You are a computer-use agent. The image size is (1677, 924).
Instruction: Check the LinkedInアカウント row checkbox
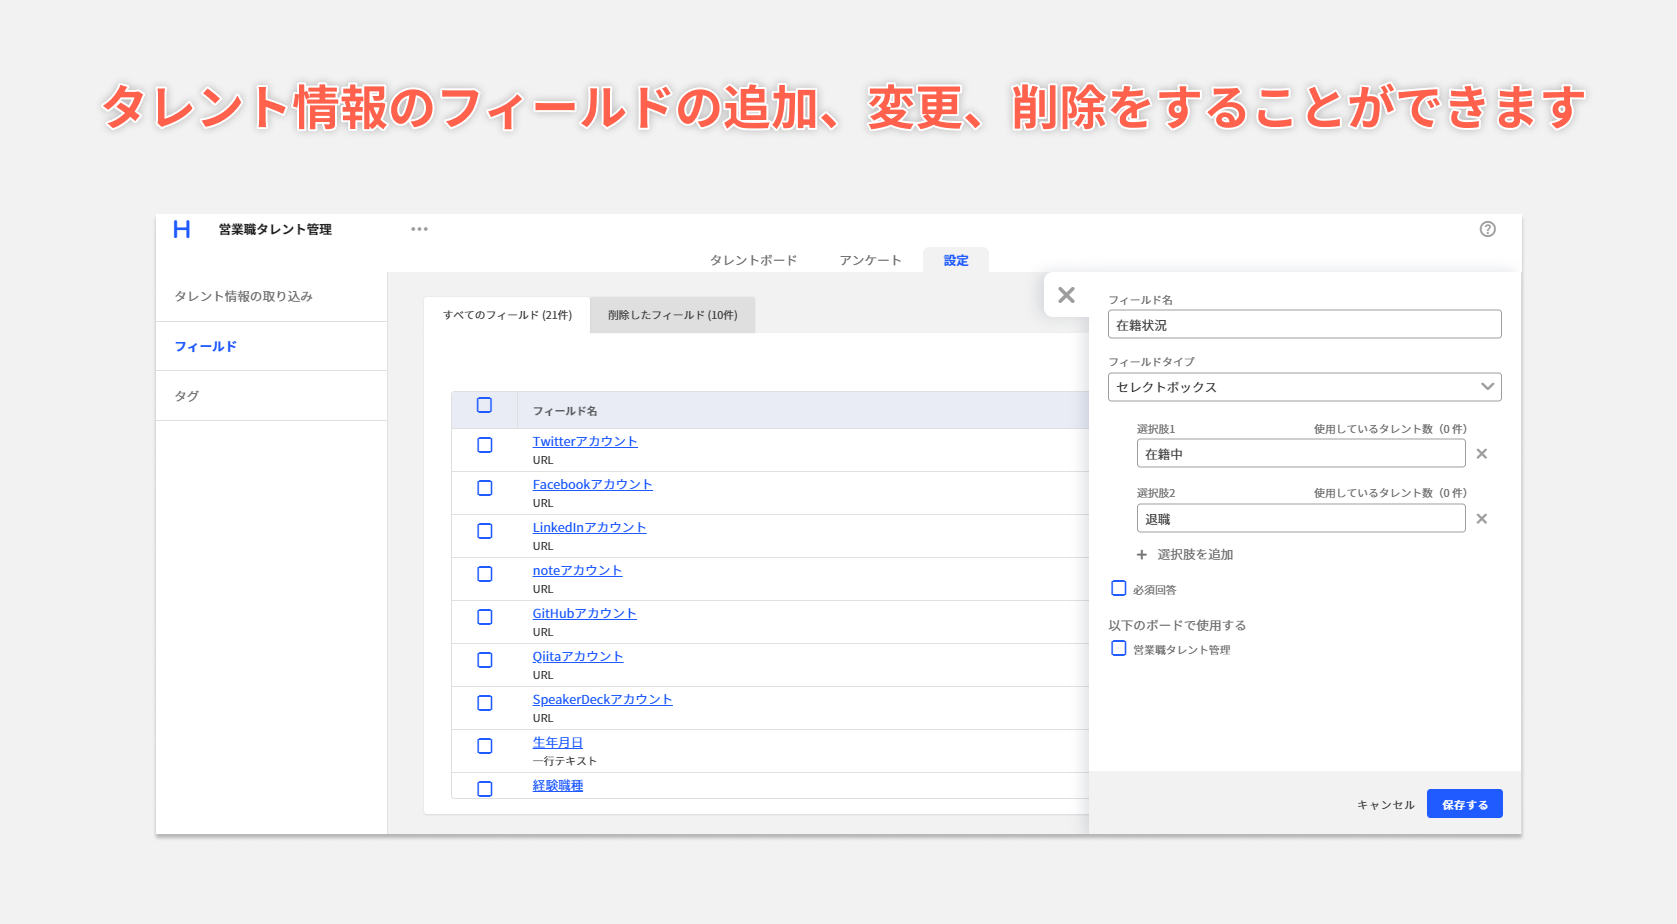(485, 531)
